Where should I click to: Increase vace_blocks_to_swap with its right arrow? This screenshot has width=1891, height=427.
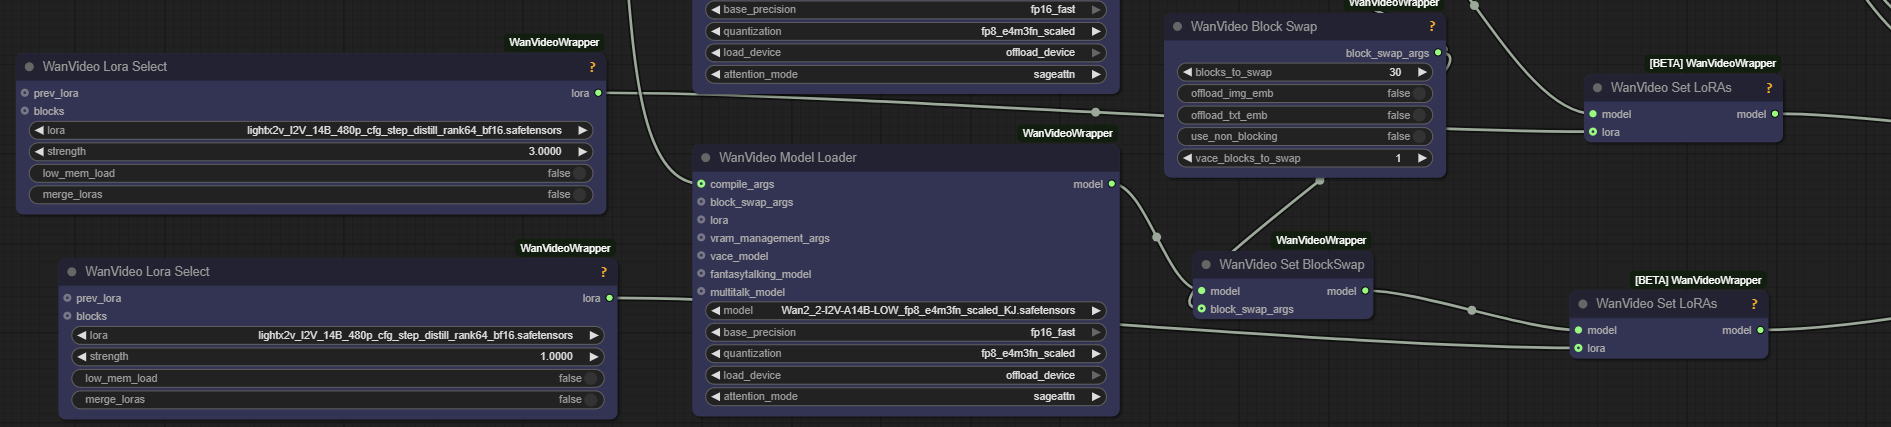point(1422,158)
